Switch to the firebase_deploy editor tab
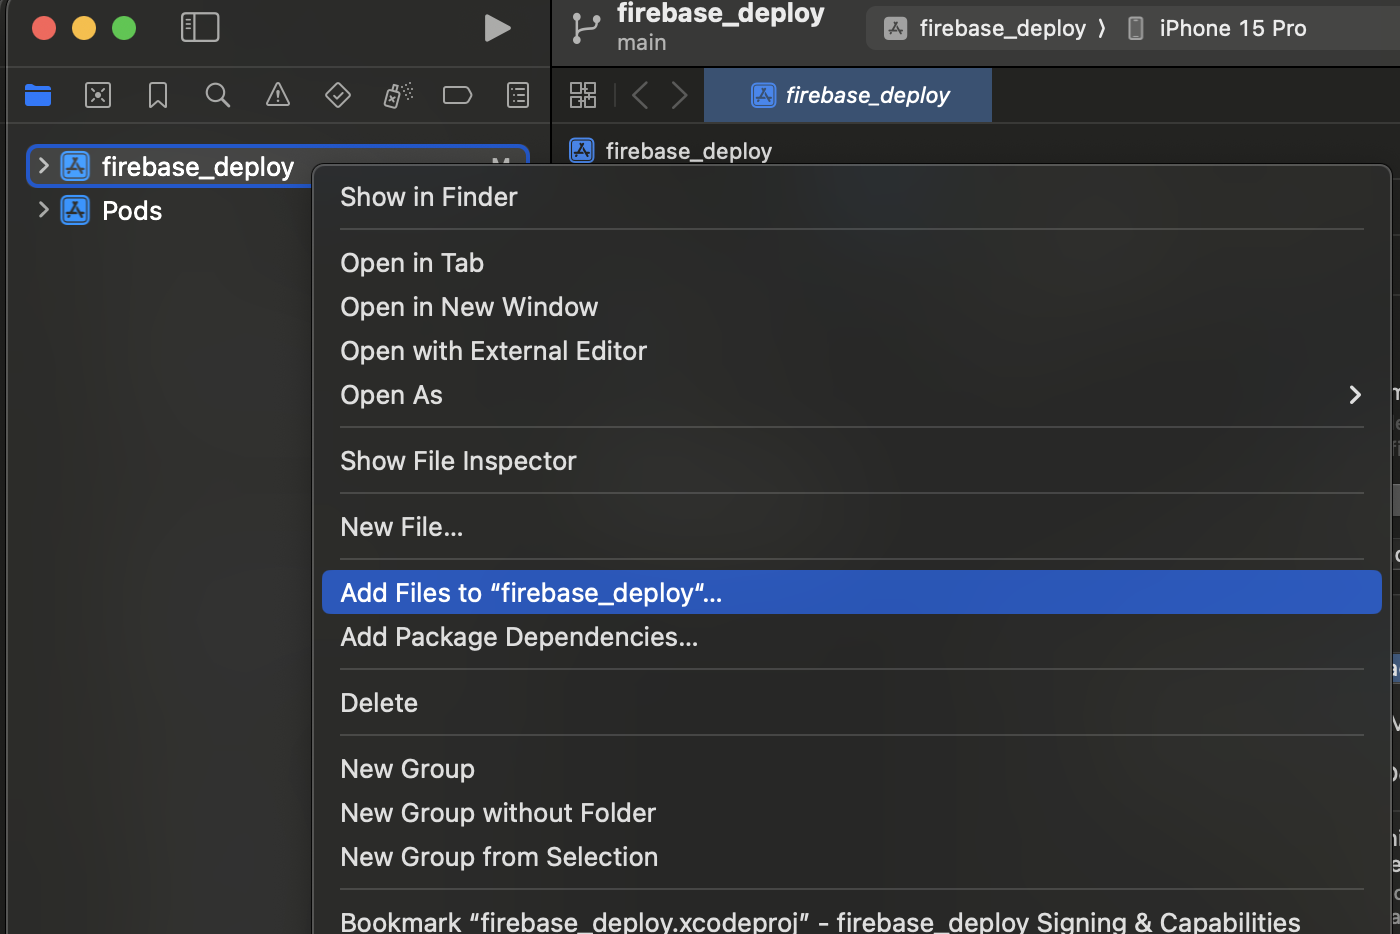This screenshot has width=1400, height=934. (x=848, y=95)
